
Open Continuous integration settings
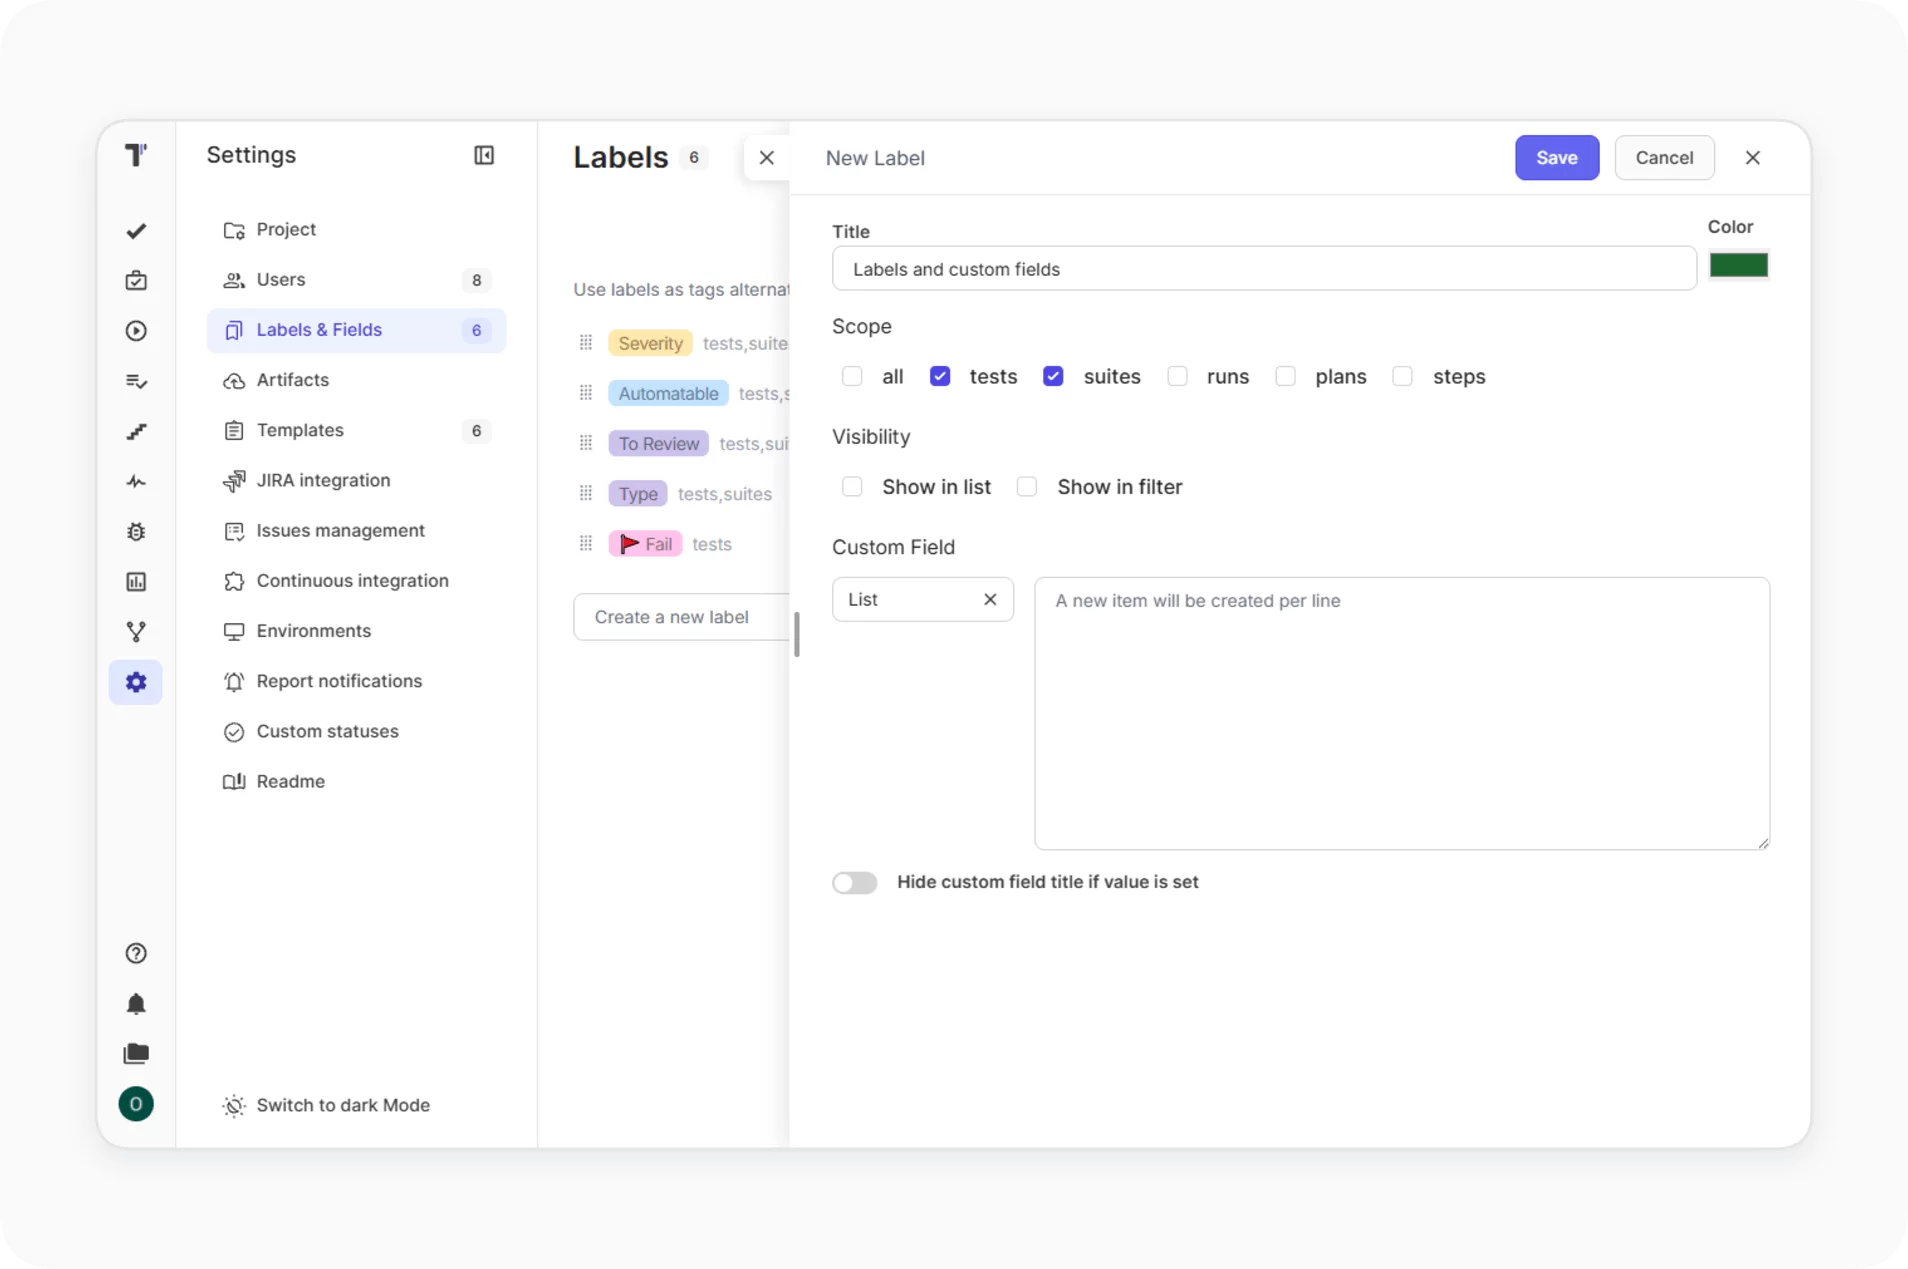[356, 581]
